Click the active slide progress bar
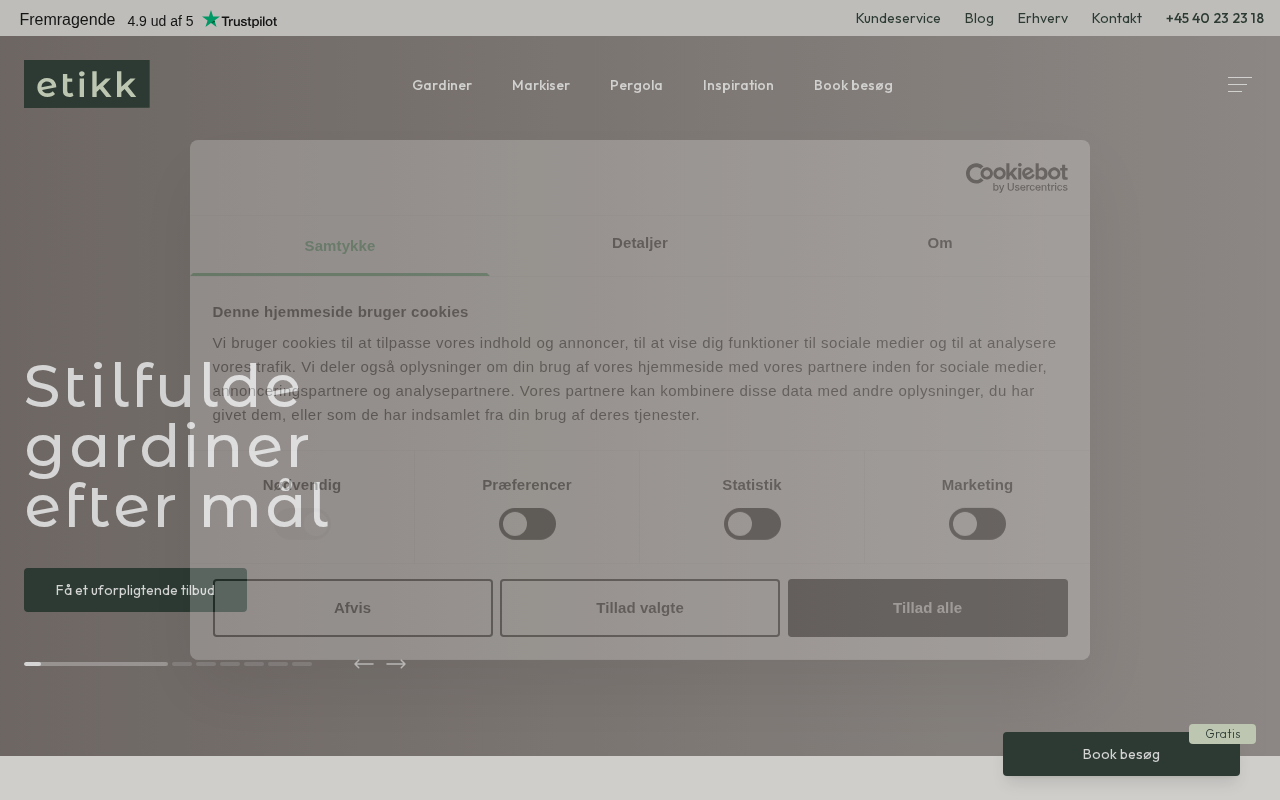This screenshot has height=800, width=1280. (96, 664)
